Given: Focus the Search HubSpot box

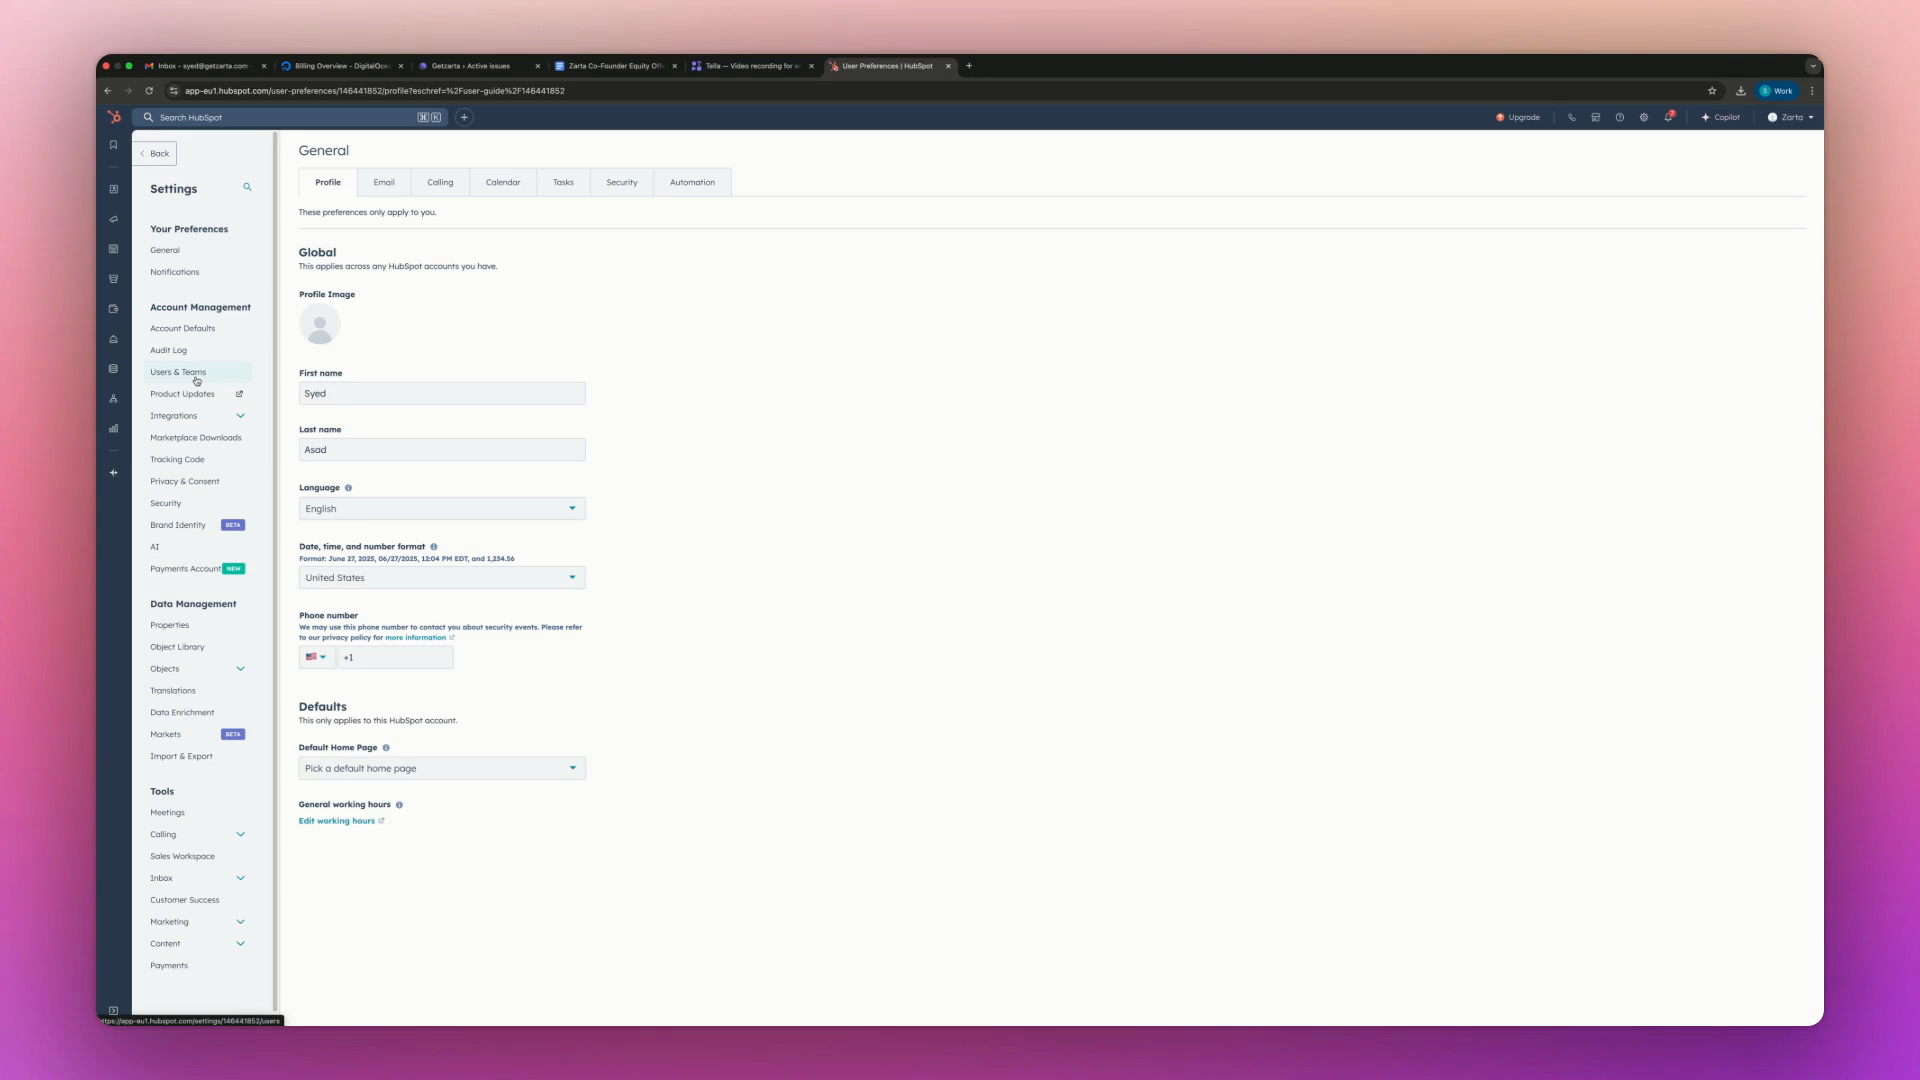Looking at the screenshot, I should tap(291, 117).
